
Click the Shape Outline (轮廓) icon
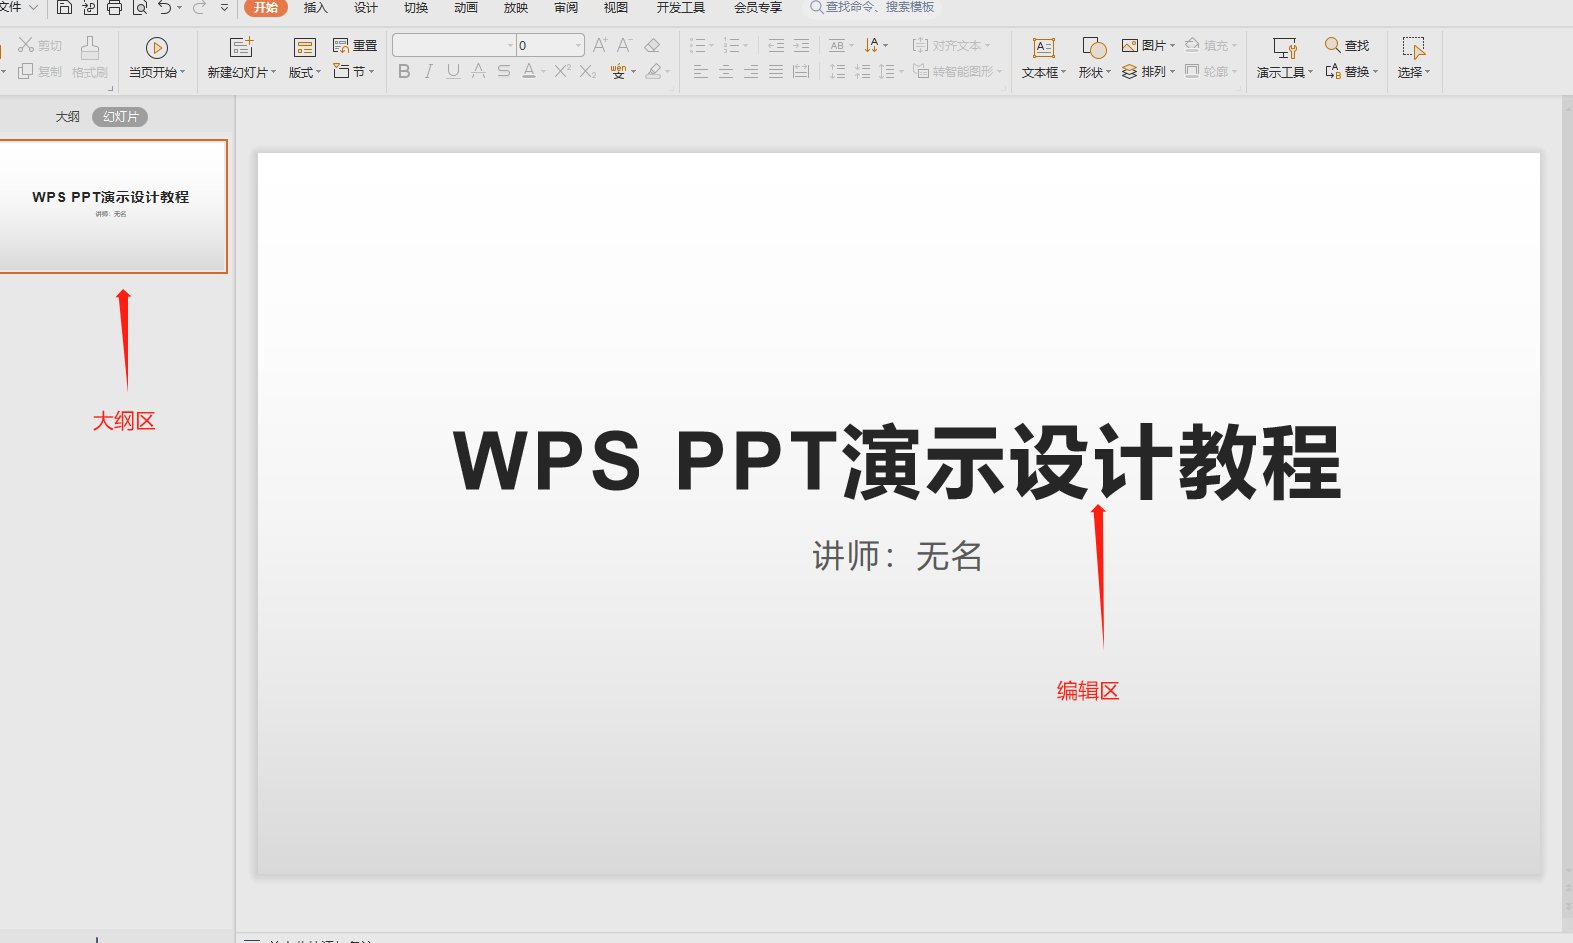point(1192,71)
